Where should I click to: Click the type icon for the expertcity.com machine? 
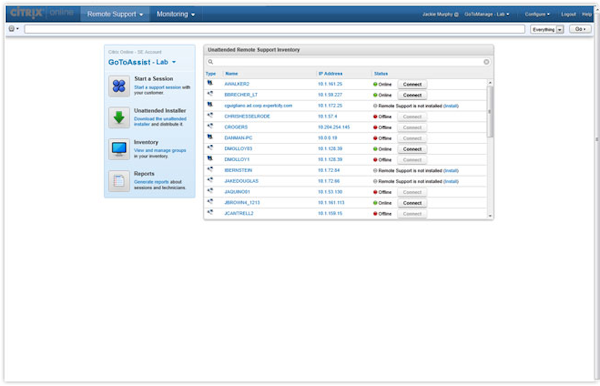click(210, 104)
